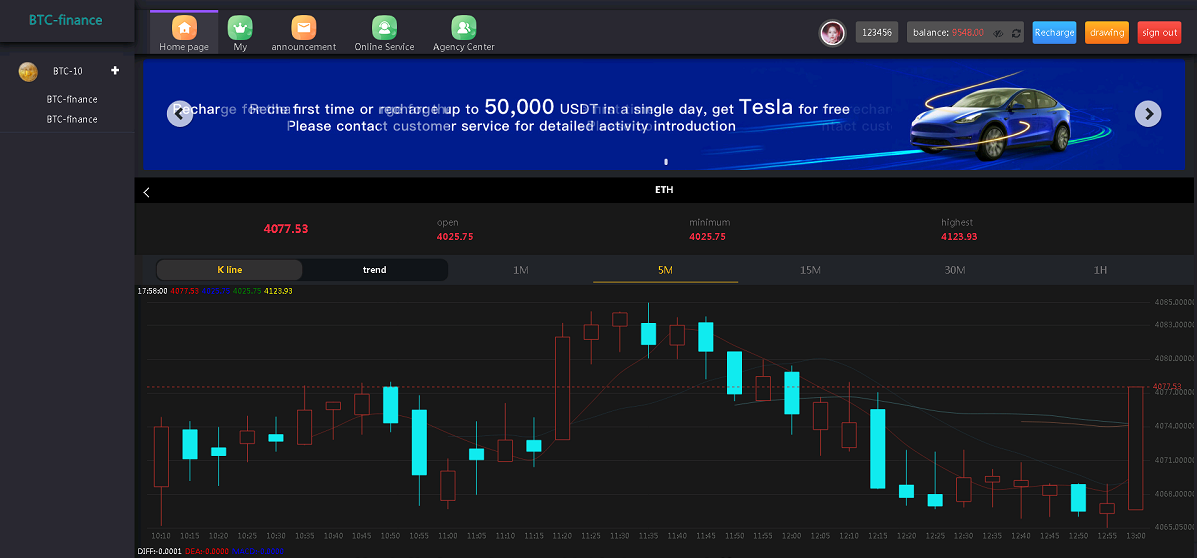The width and height of the screenshot is (1198, 558).
Task: Open the Home page icon
Action: coord(184,28)
